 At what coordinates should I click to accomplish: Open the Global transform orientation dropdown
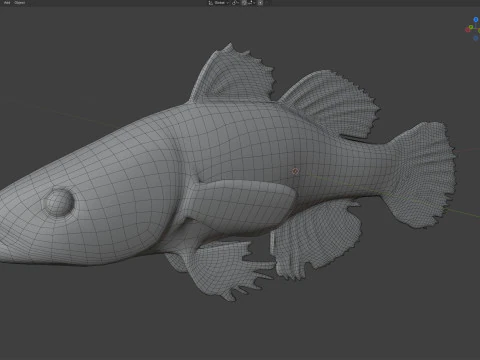tap(219, 3)
